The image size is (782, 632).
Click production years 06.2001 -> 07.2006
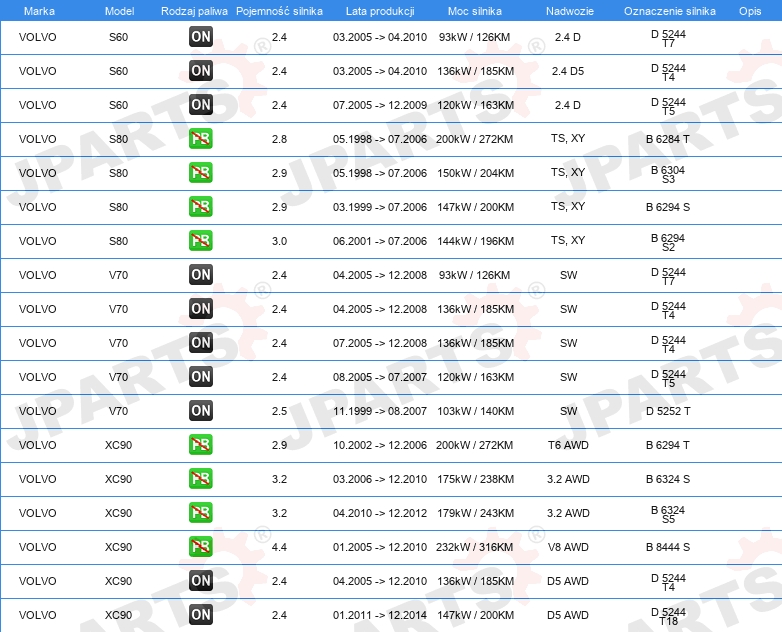click(x=380, y=241)
